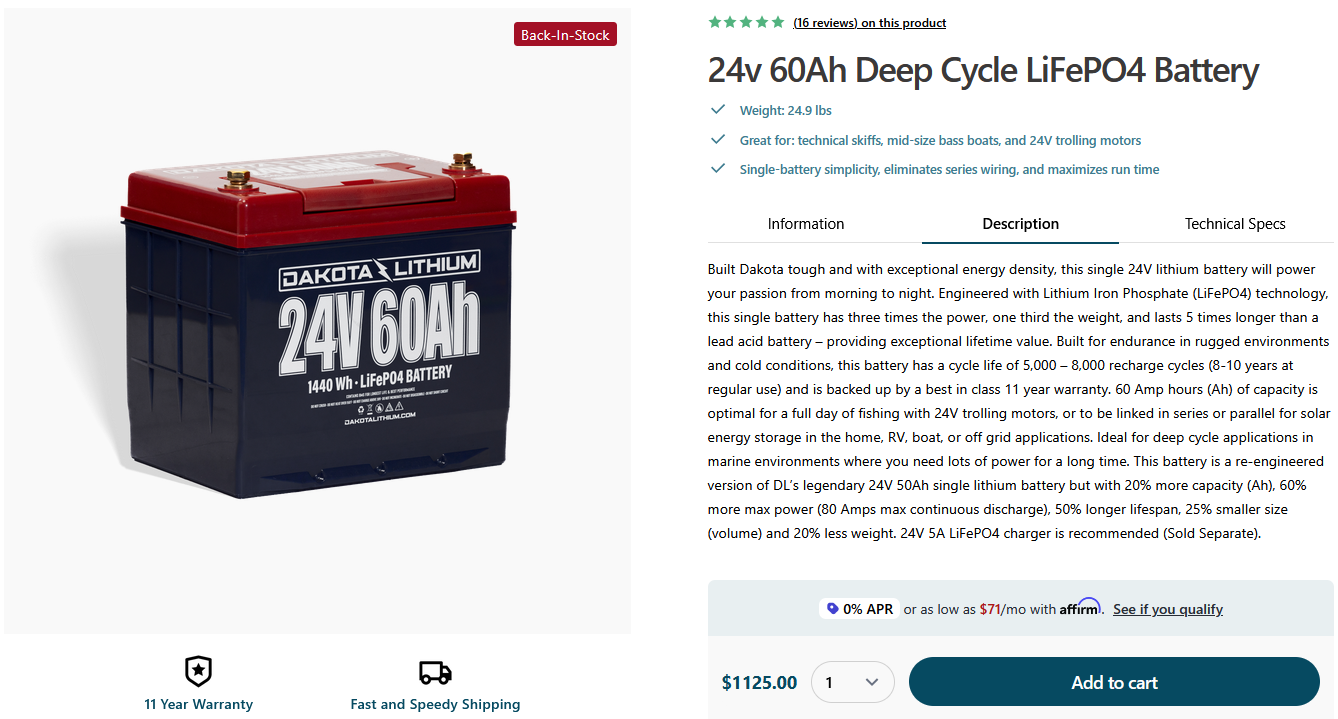Click the checkmark beside Single-battery simplicity

pos(717,169)
